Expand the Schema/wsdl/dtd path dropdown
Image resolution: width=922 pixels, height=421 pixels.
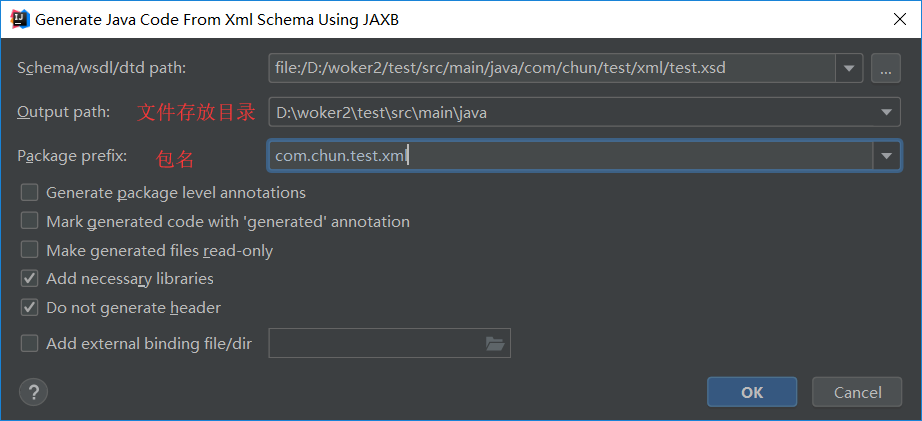(850, 68)
